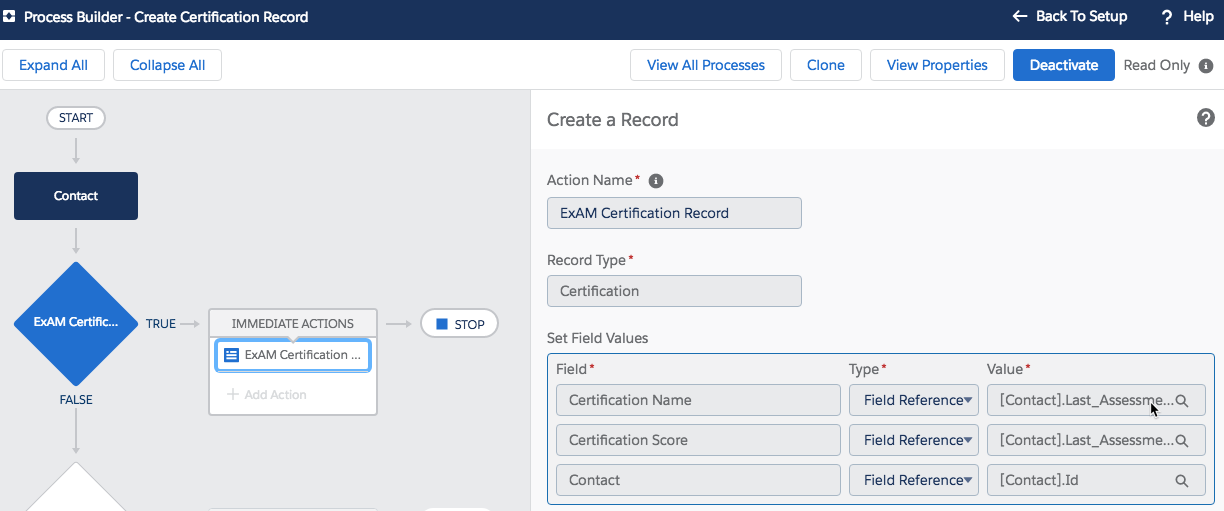Open Type dropdown for Contact row

(x=913, y=480)
